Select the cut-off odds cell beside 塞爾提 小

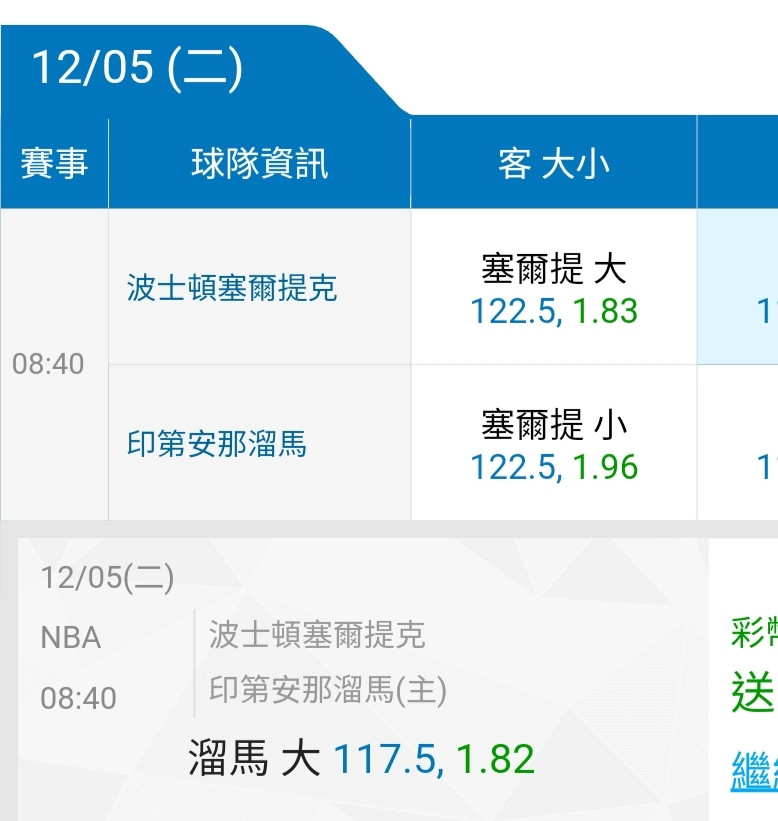738,443
